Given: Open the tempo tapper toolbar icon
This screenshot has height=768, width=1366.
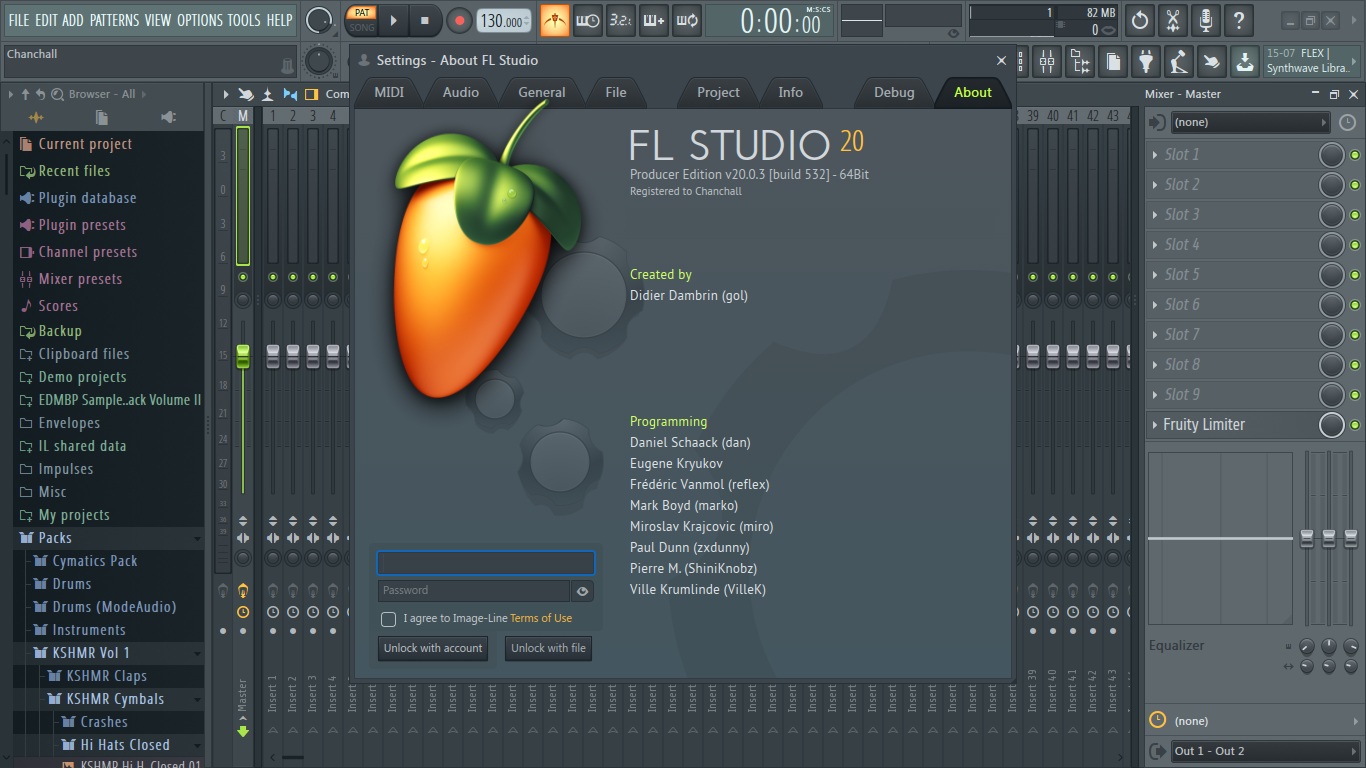Looking at the screenshot, I should pyautogui.click(x=1179, y=62).
